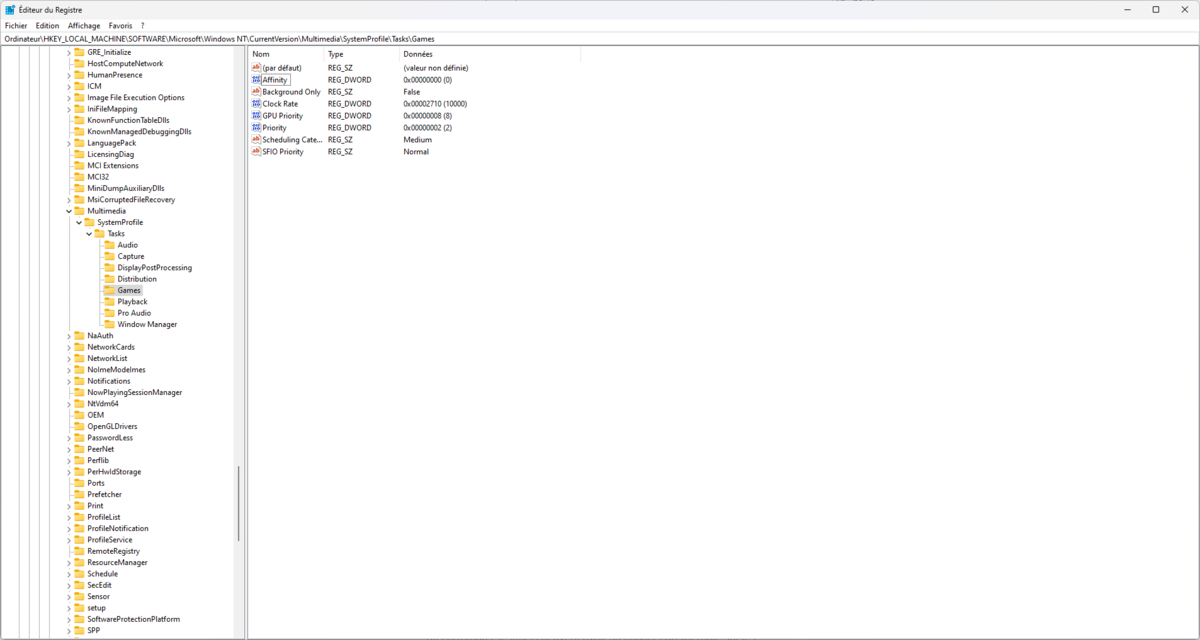The height and width of the screenshot is (640, 1200).
Task: Select the MCI Extensions key
Action: tap(113, 165)
